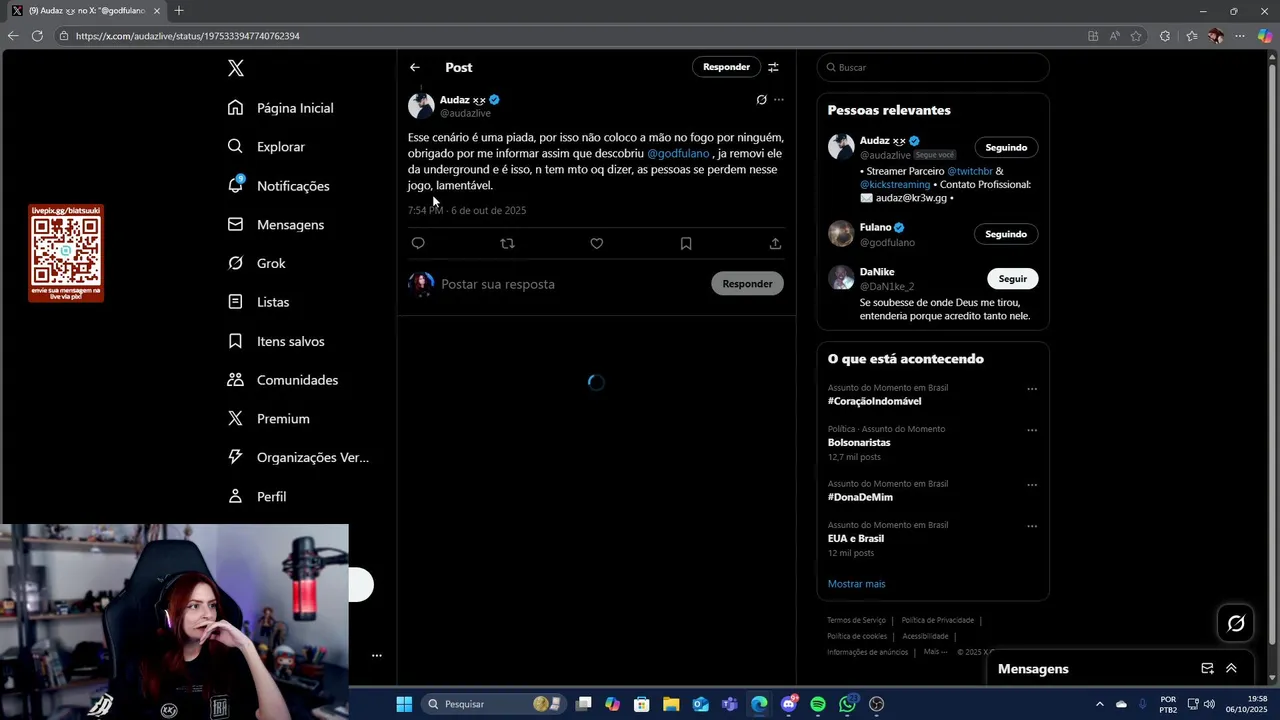This screenshot has width=1280, height=720.
Task: Open @godfulano mention link in post
Action: pos(678,153)
